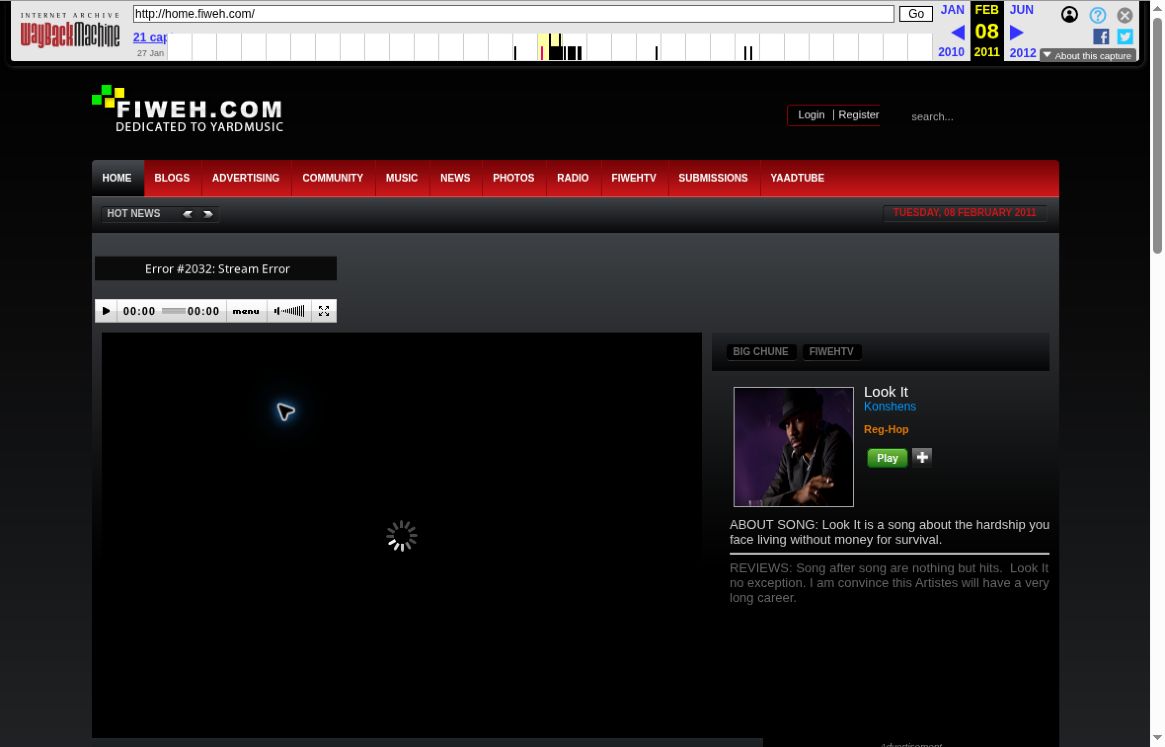Open the YAADTUBE menu item
This screenshot has height=747, width=1165.
[797, 178]
